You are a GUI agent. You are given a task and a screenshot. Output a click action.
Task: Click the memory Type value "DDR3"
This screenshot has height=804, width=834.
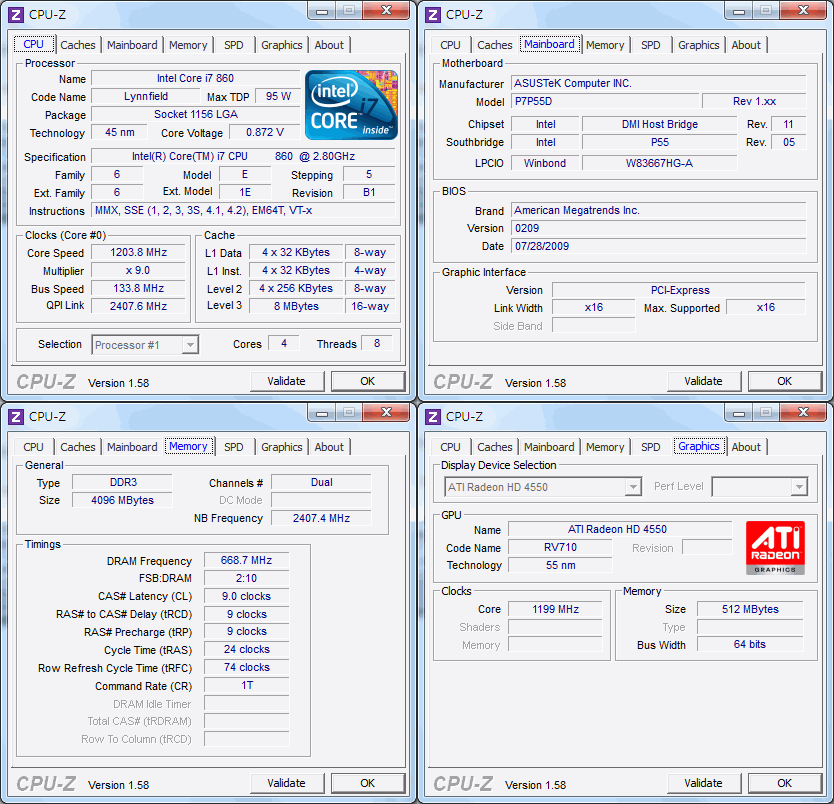tap(123, 482)
